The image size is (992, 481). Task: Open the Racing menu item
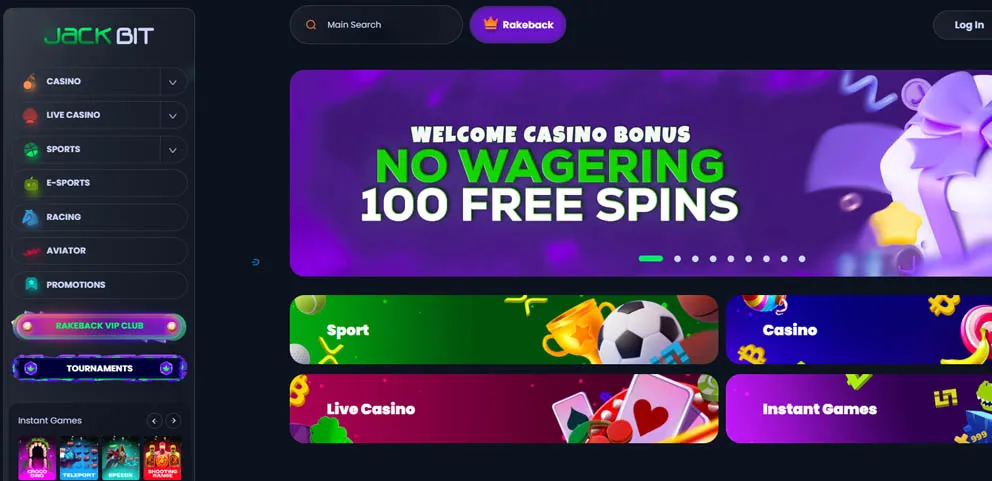coord(99,217)
